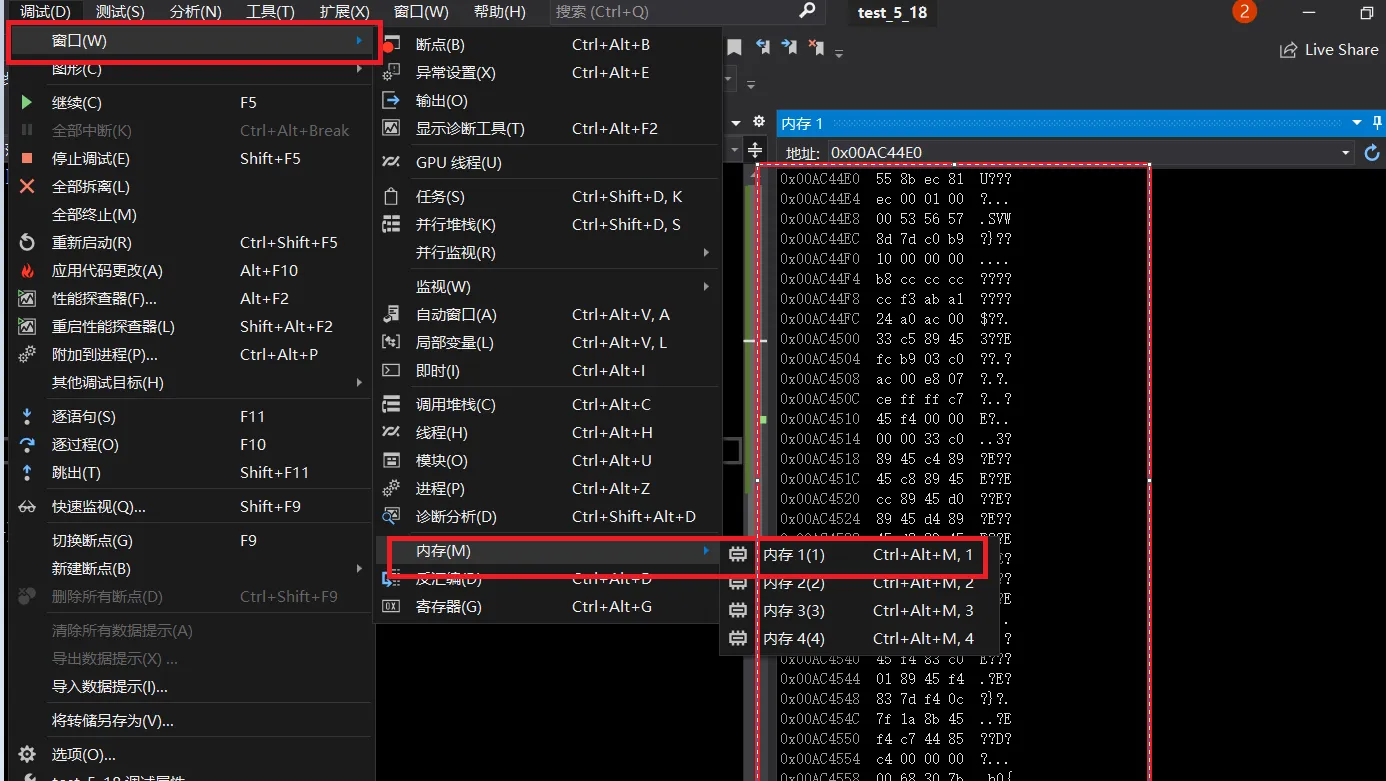
Task: Select 全部拆离(L)
Action: 191,187
